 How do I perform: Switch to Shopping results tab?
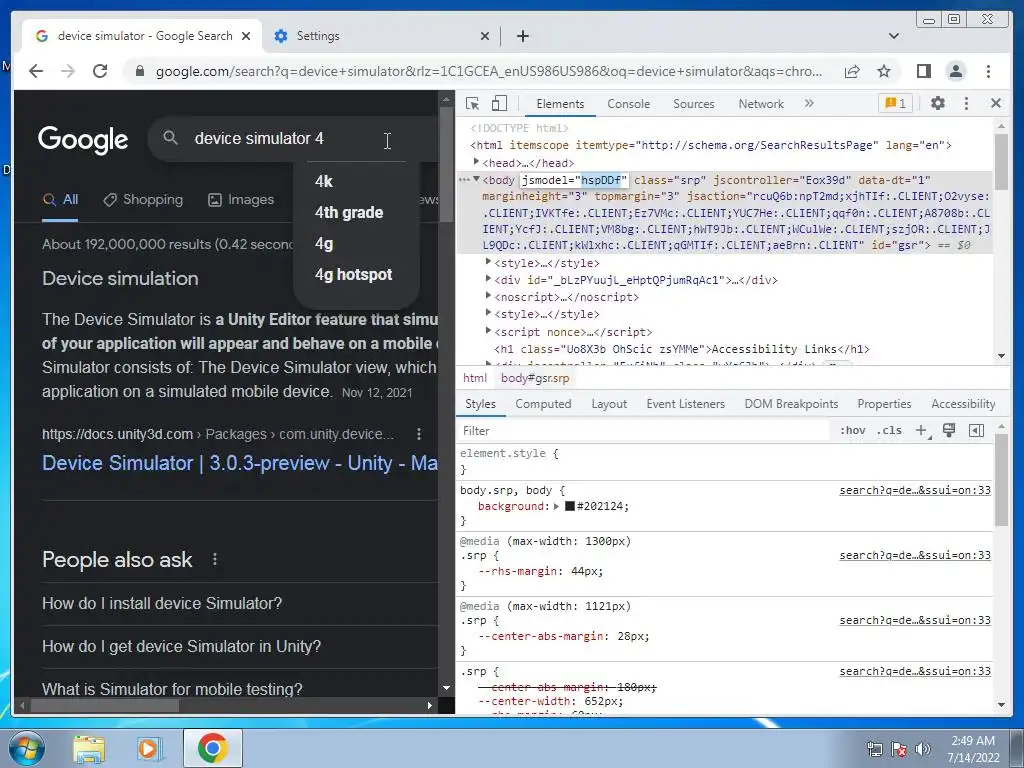coord(143,200)
